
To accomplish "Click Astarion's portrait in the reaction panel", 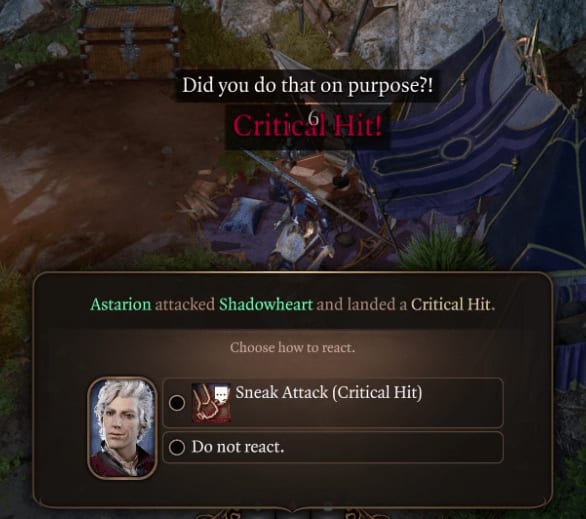I will click(x=122, y=428).
